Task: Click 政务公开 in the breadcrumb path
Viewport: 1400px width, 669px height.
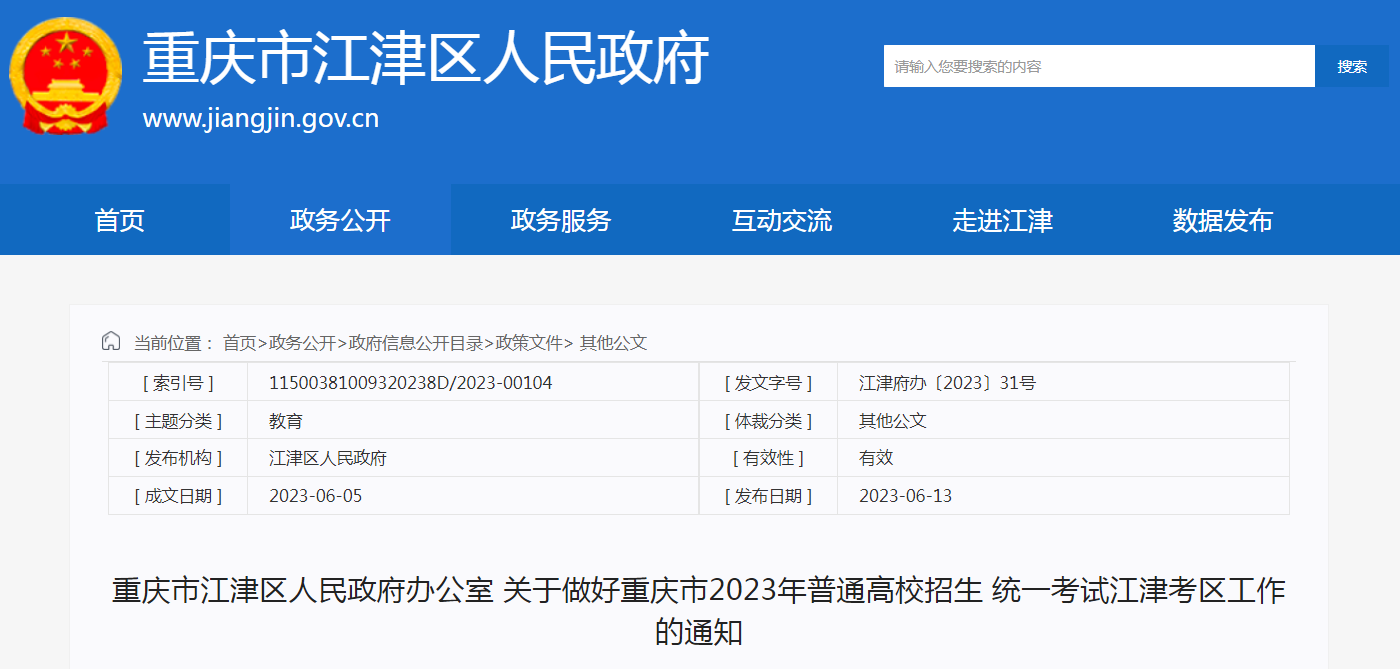Action: coord(303,343)
